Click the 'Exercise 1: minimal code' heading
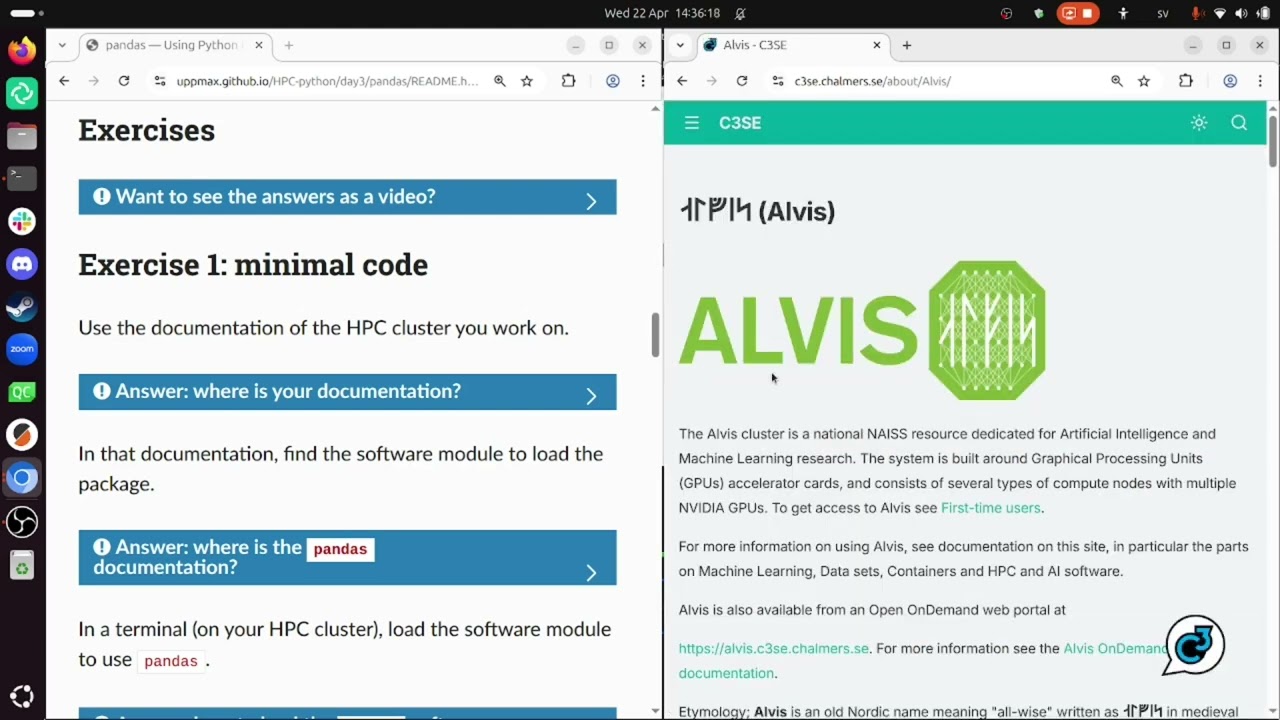 253,265
